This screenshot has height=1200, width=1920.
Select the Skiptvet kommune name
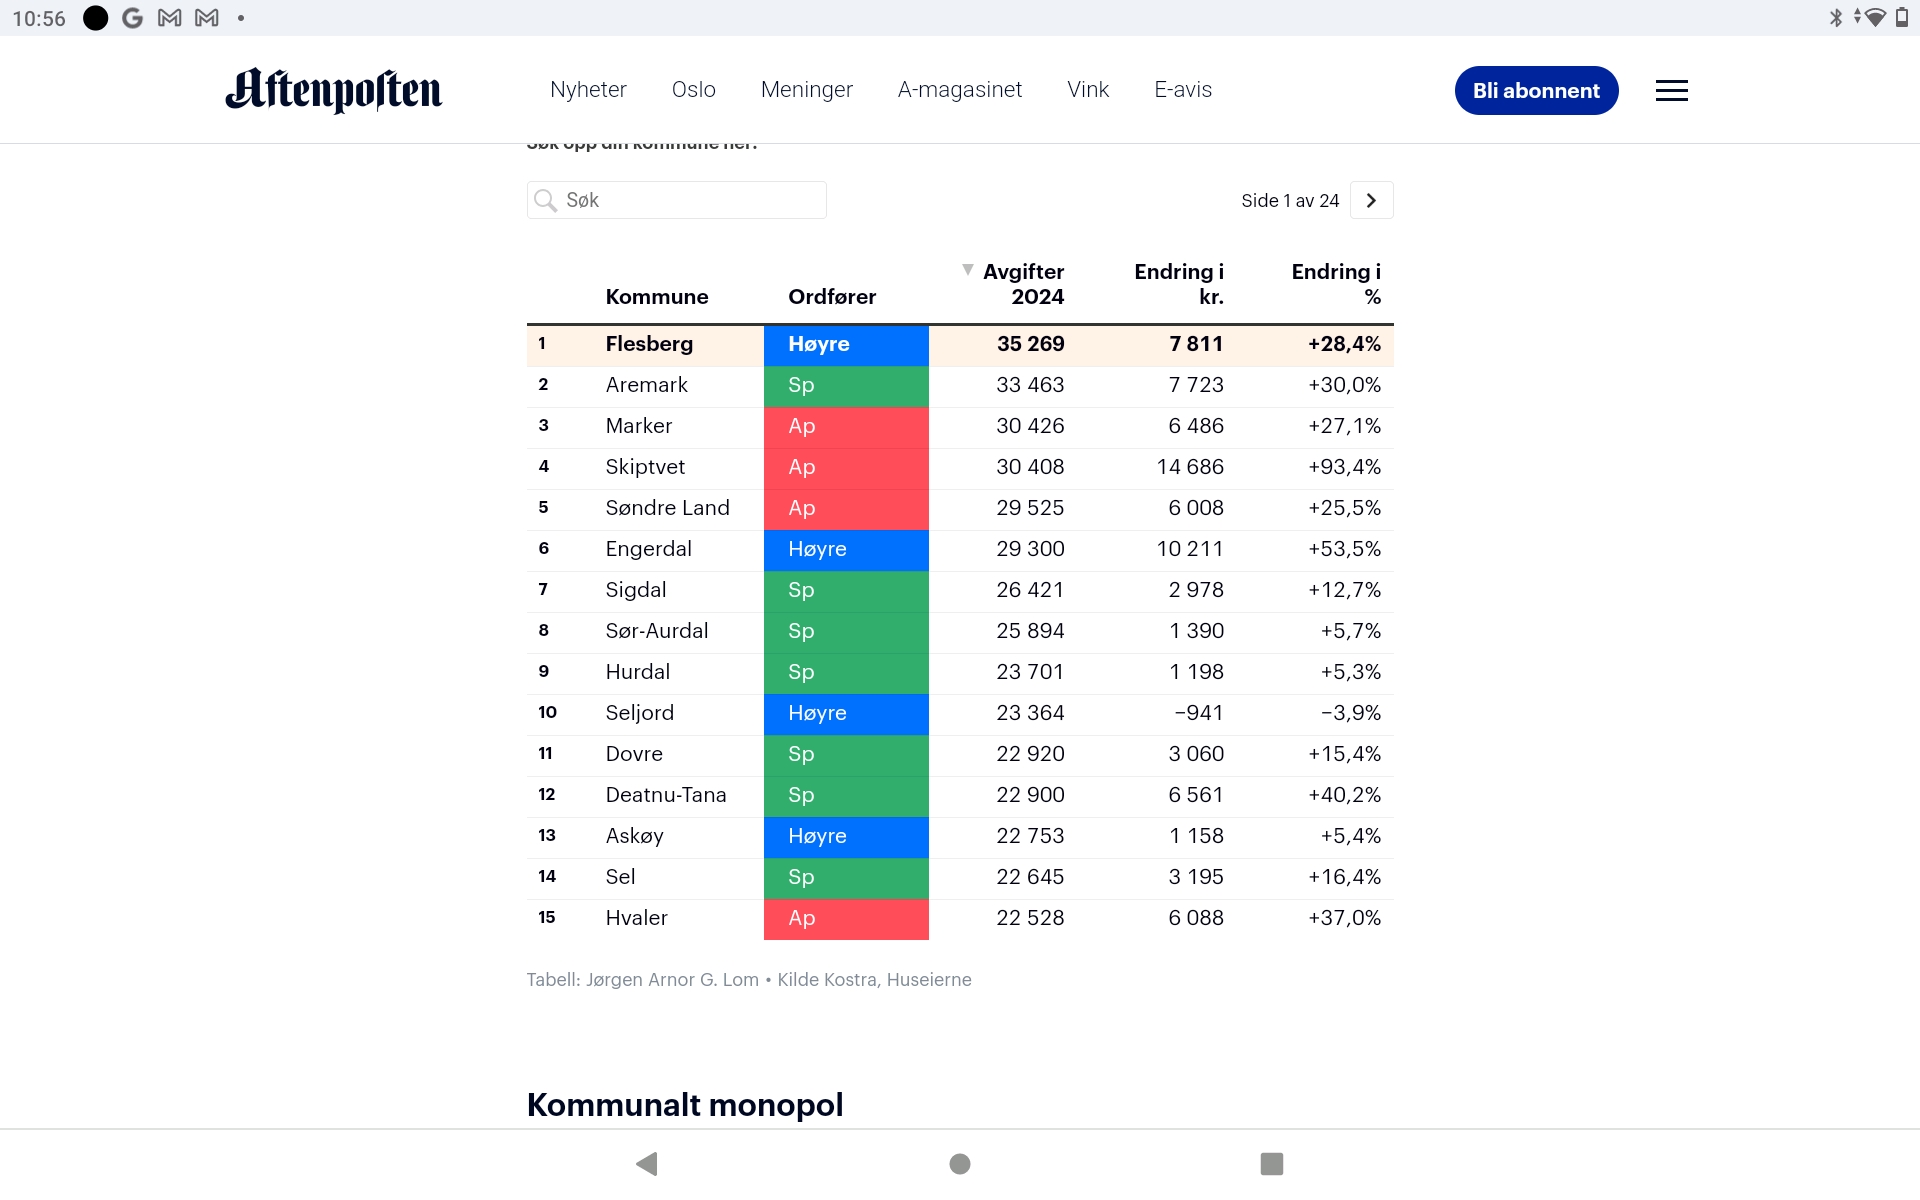[645, 467]
